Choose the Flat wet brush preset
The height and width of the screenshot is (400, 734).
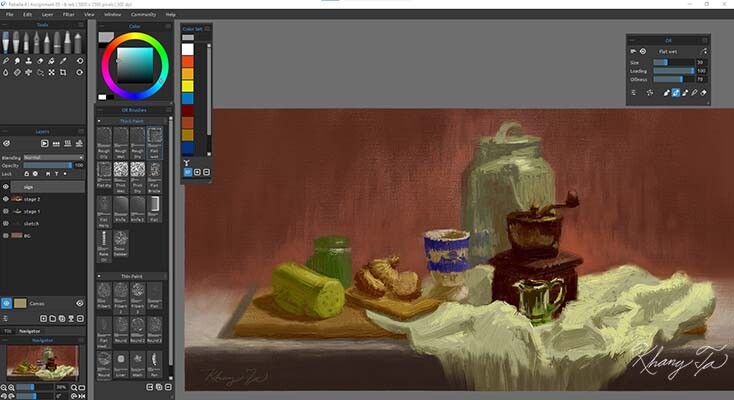click(154, 143)
